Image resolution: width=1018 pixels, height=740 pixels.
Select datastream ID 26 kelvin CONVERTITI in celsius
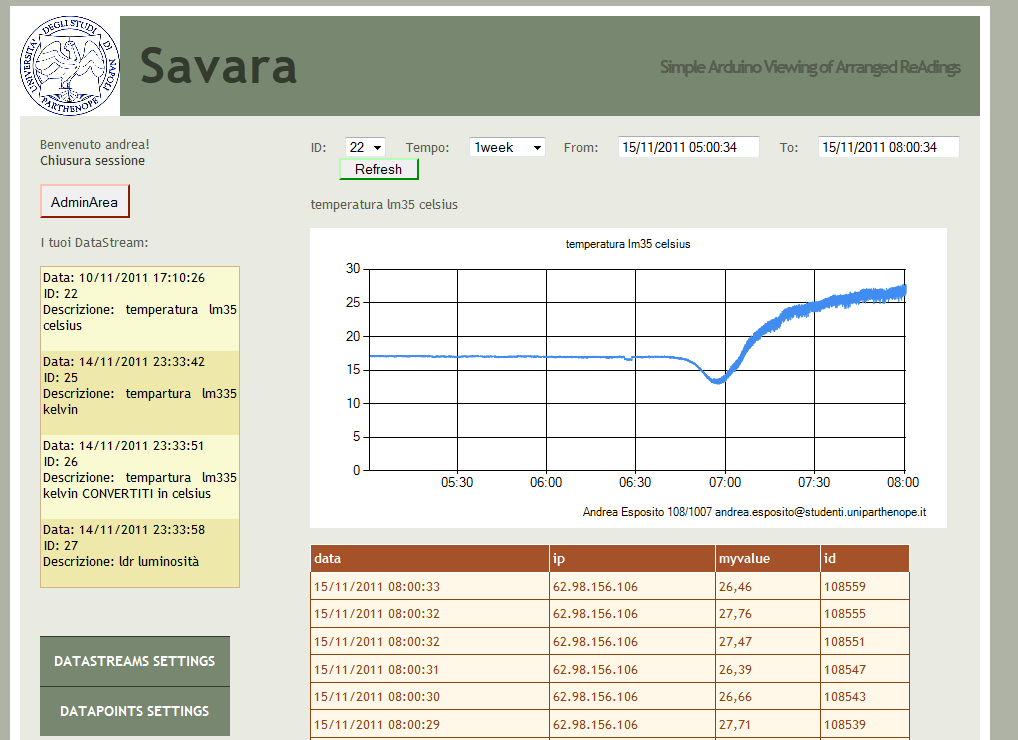[140, 469]
